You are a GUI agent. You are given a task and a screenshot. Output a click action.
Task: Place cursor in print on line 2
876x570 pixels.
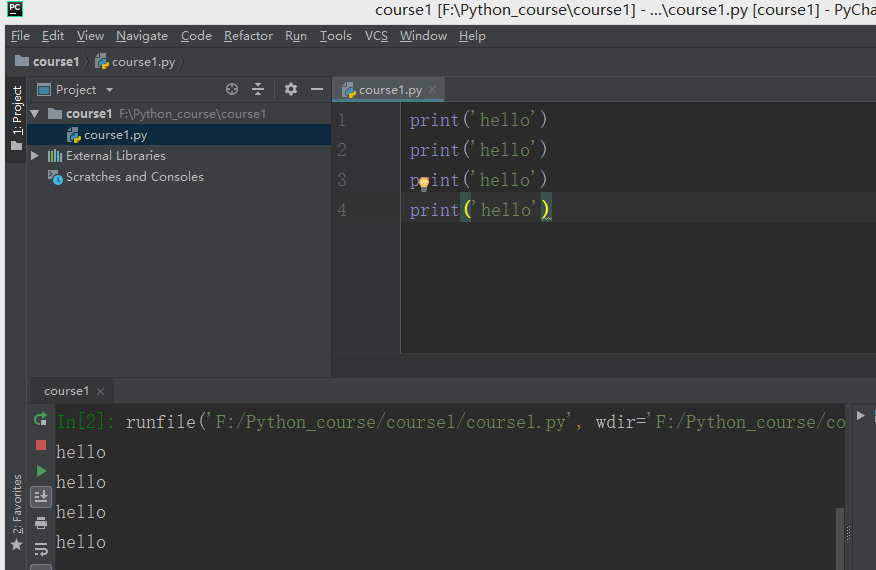click(x=434, y=150)
